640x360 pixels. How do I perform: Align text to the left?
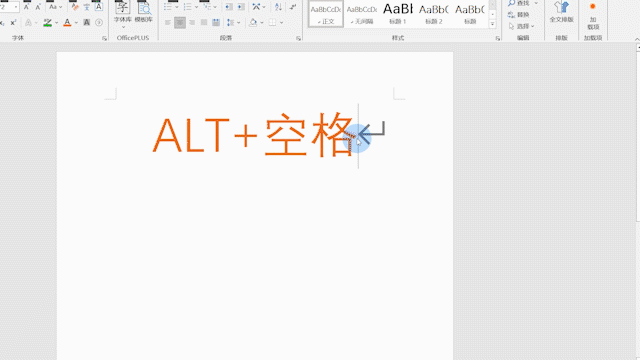click(168, 22)
